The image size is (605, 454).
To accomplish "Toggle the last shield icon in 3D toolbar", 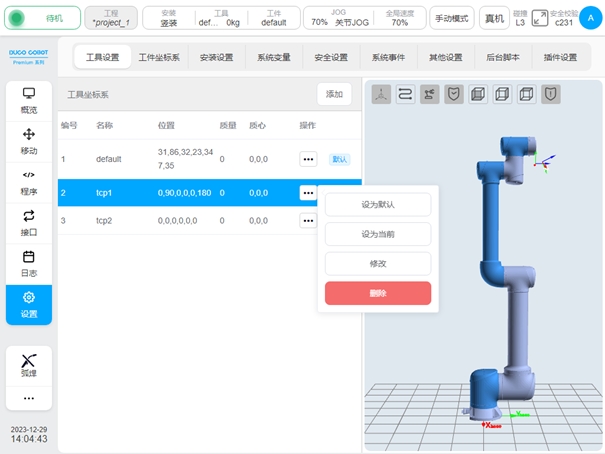I will tap(551, 94).
